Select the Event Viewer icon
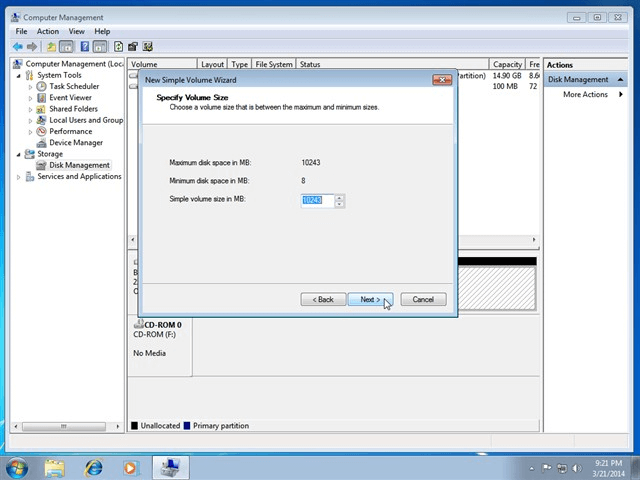Image resolution: width=640 pixels, height=480 pixels. click(x=41, y=98)
